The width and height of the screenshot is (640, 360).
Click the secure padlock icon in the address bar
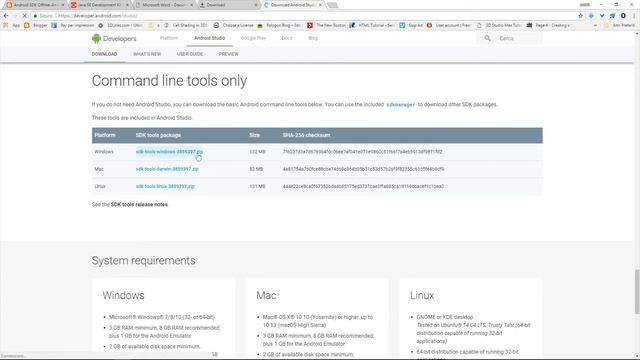pyautogui.click(x=35, y=16)
